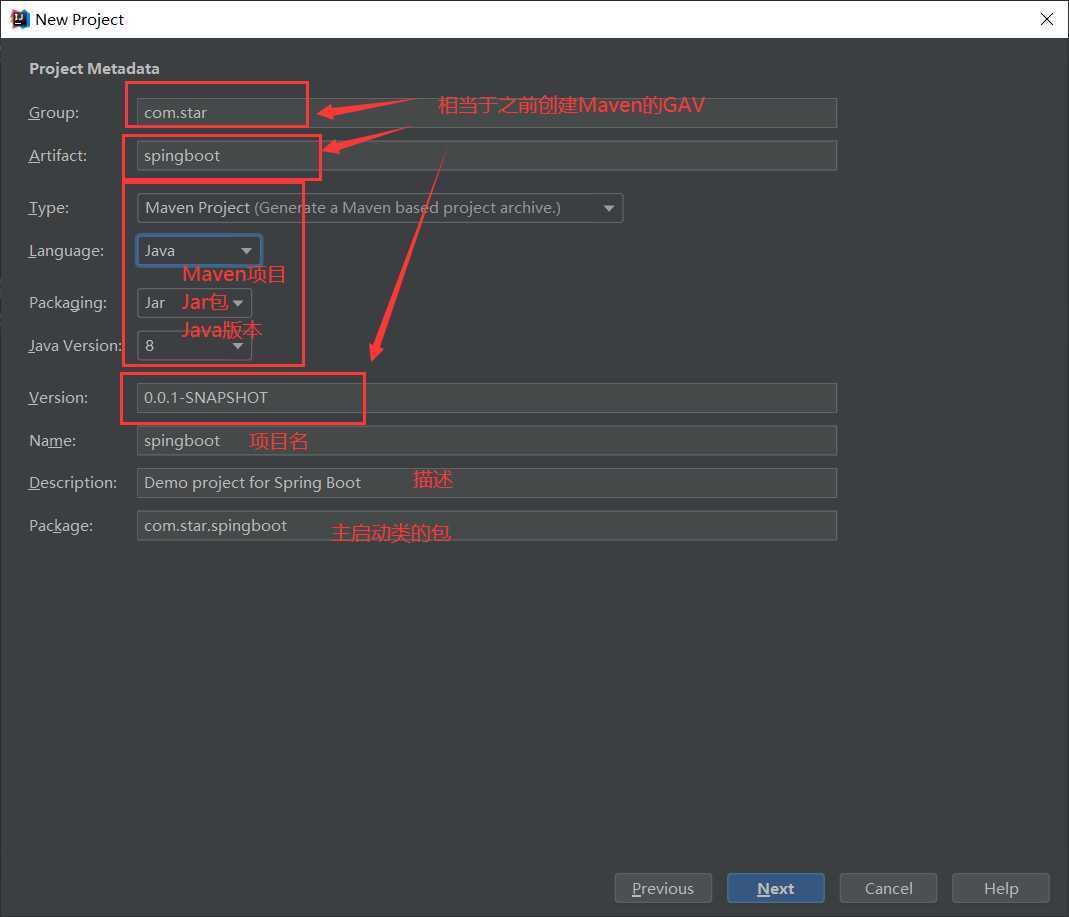
Task: Click the Version label
Action: coord(59,397)
